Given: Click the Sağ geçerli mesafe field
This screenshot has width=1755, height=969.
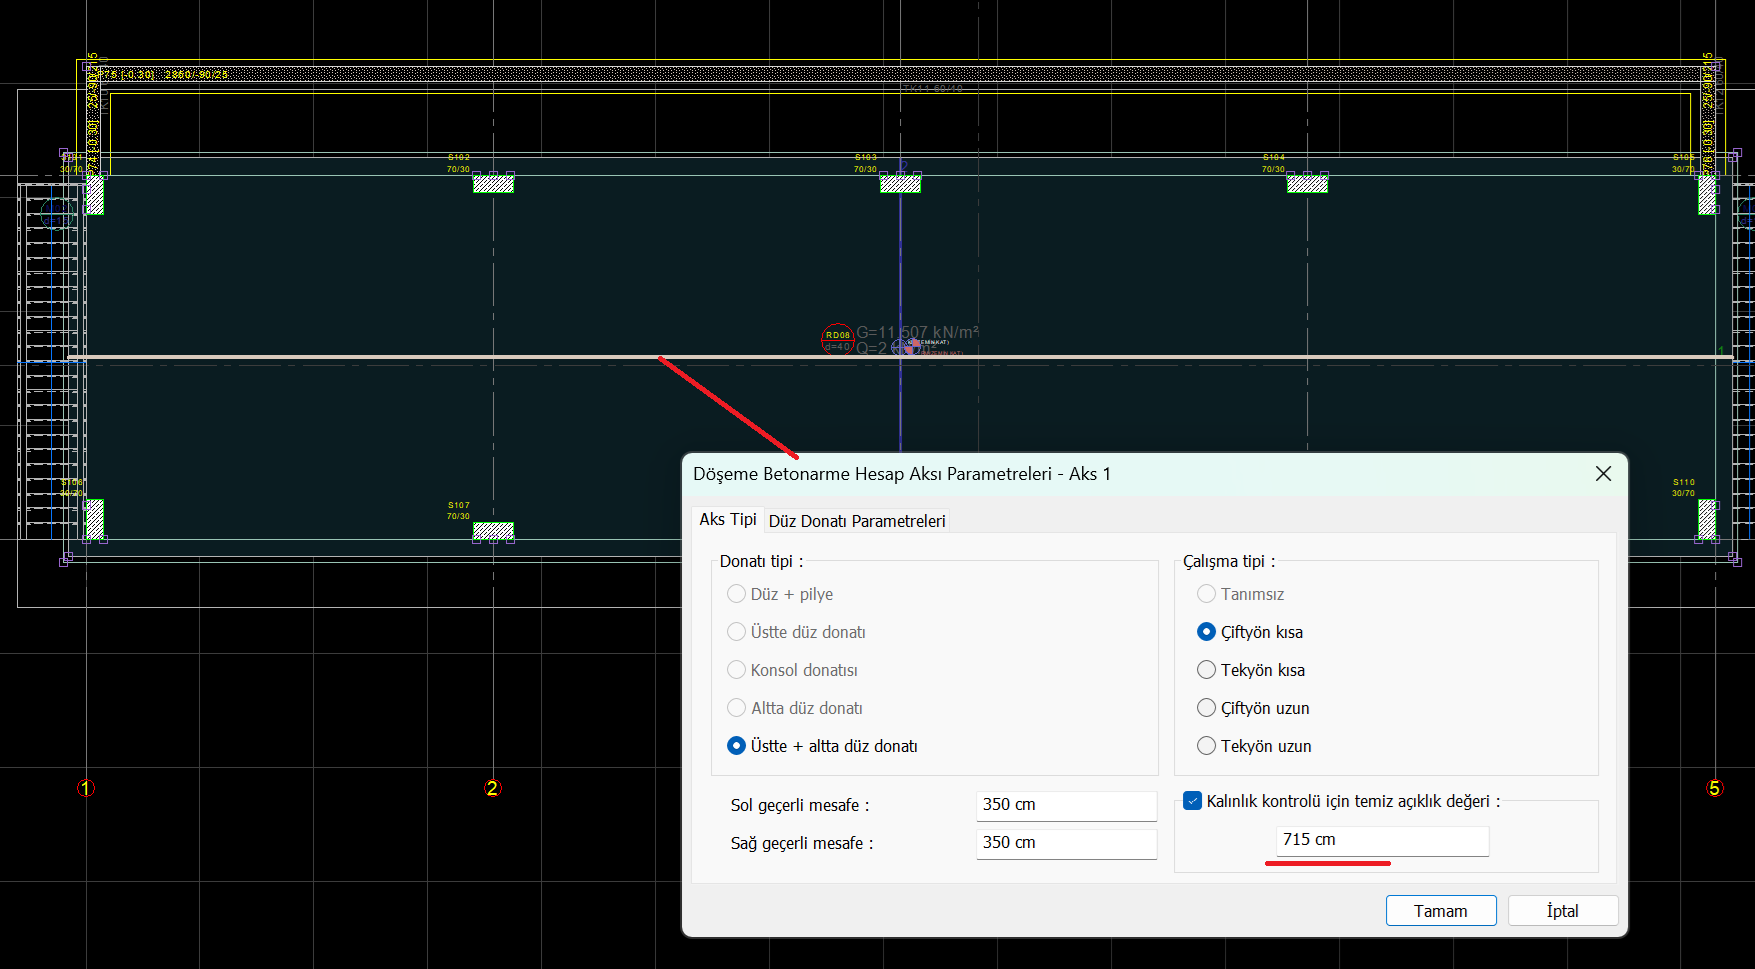Looking at the screenshot, I should click(x=1065, y=843).
